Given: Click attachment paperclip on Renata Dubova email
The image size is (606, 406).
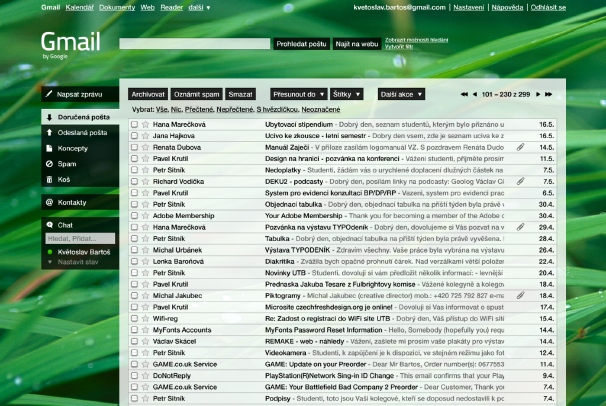Looking at the screenshot, I should [520, 146].
